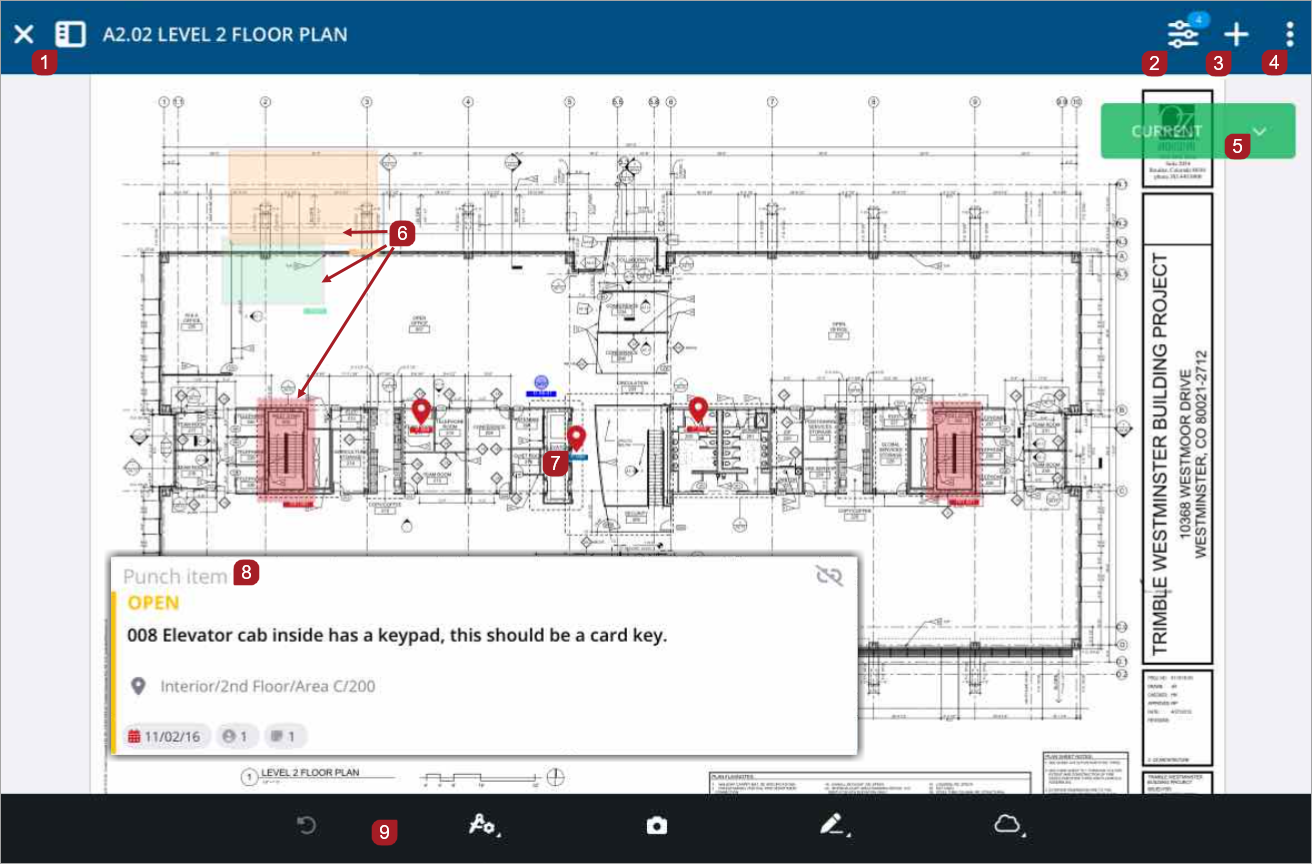Open the measure tools menu
Viewport: 1312px width, 864px height.
pos(483,825)
